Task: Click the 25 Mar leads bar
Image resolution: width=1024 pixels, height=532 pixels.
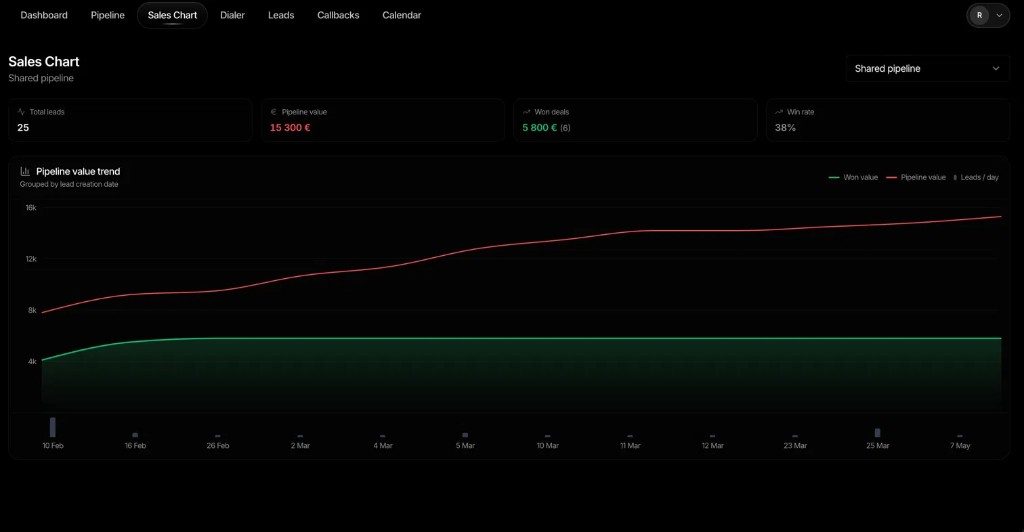Action: (x=878, y=433)
